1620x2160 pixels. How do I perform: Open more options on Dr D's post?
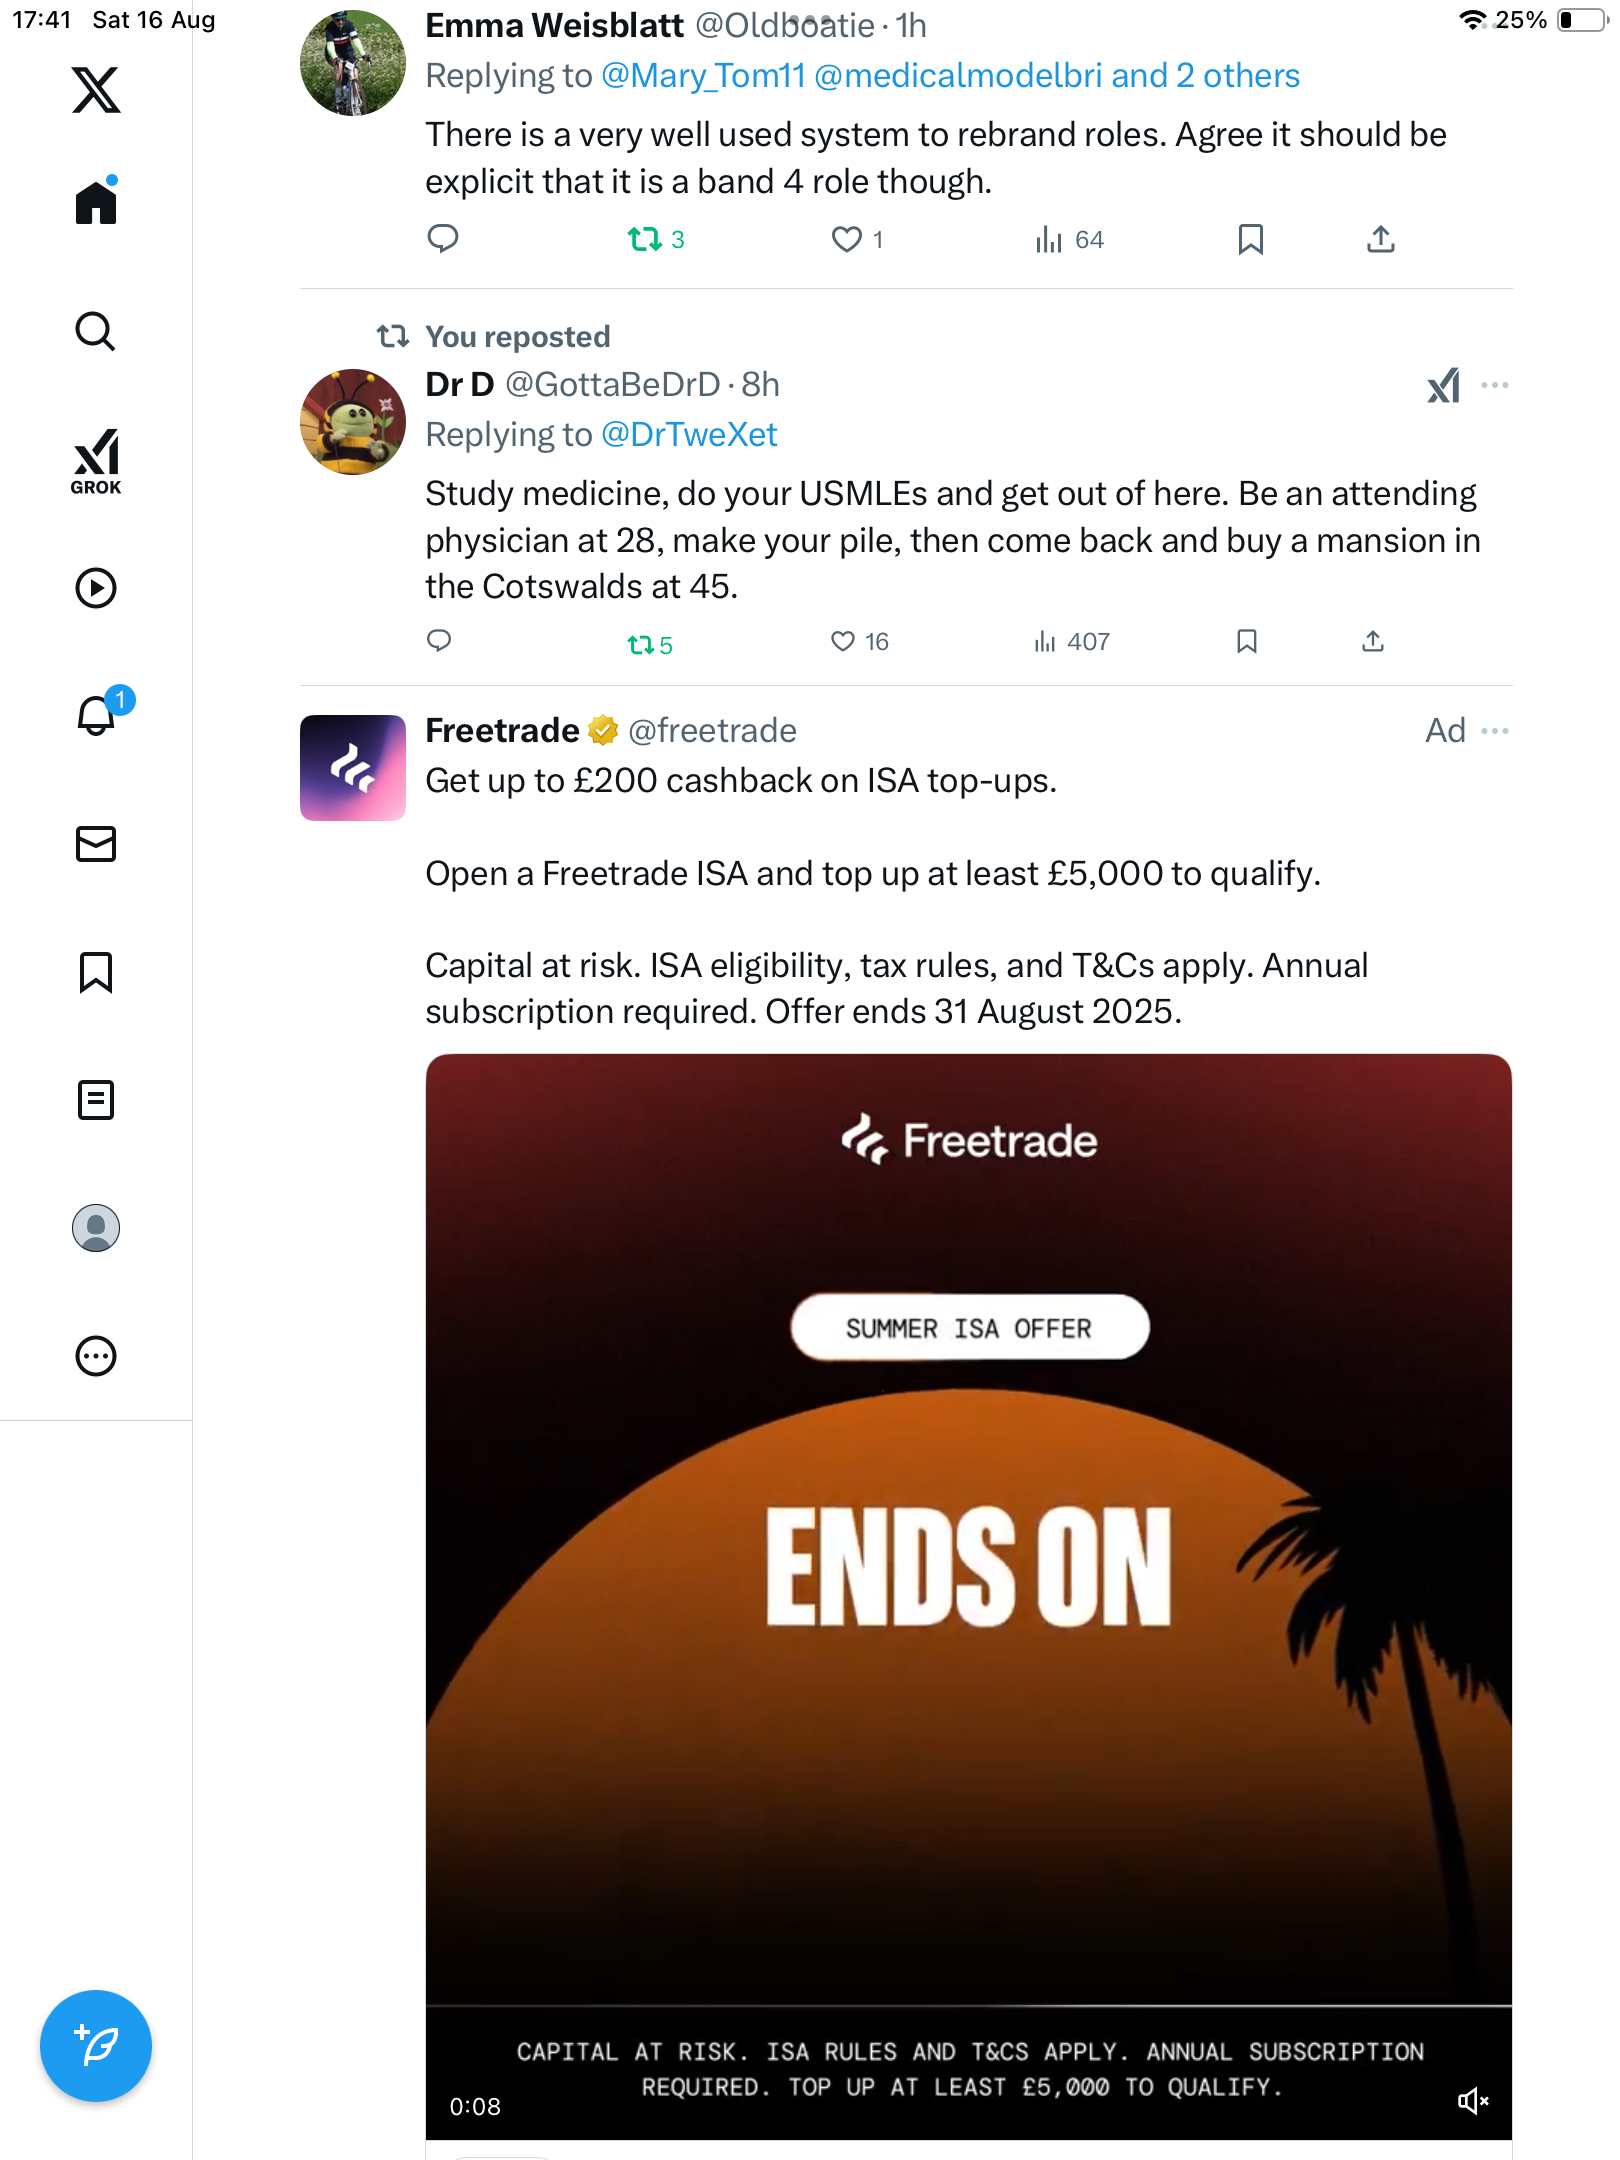[1495, 385]
